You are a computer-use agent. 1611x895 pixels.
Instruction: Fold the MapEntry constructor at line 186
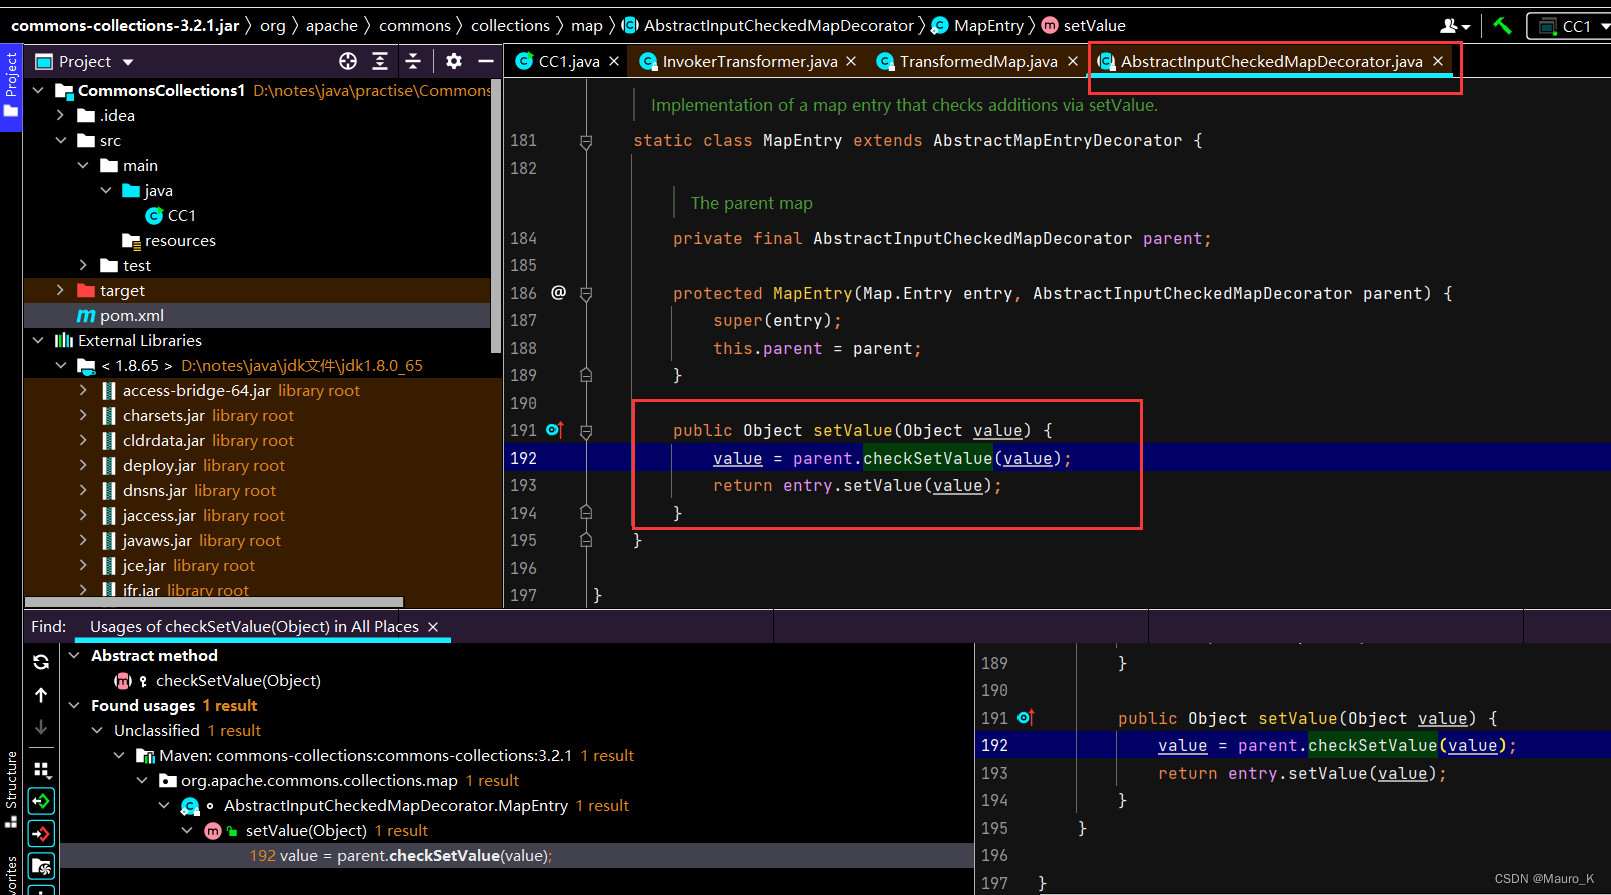coord(586,294)
